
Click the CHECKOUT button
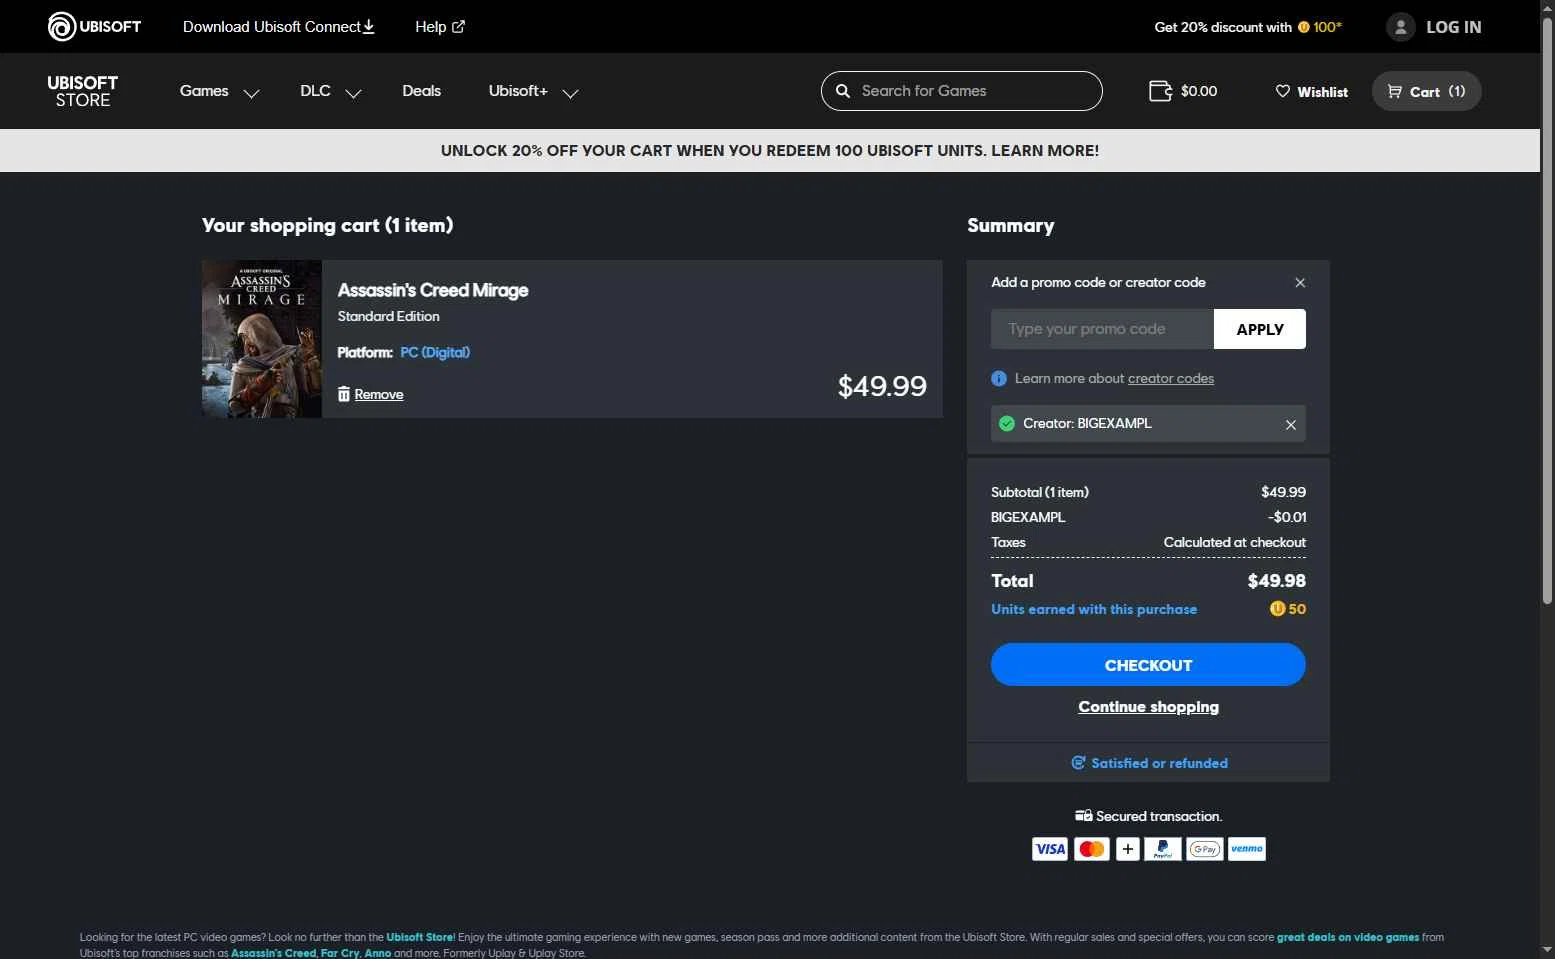click(x=1148, y=665)
